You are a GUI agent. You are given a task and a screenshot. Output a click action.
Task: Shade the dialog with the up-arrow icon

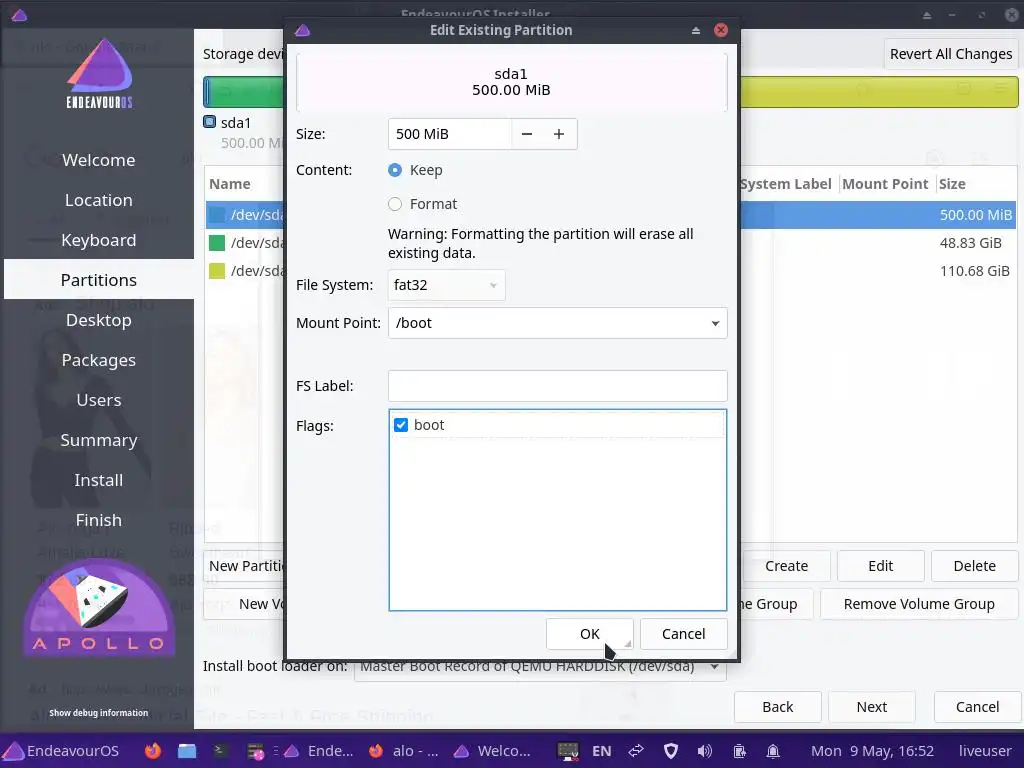696,30
